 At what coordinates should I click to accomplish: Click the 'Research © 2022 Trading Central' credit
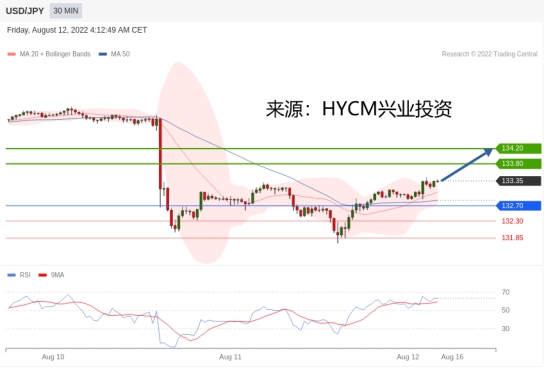coord(490,54)
